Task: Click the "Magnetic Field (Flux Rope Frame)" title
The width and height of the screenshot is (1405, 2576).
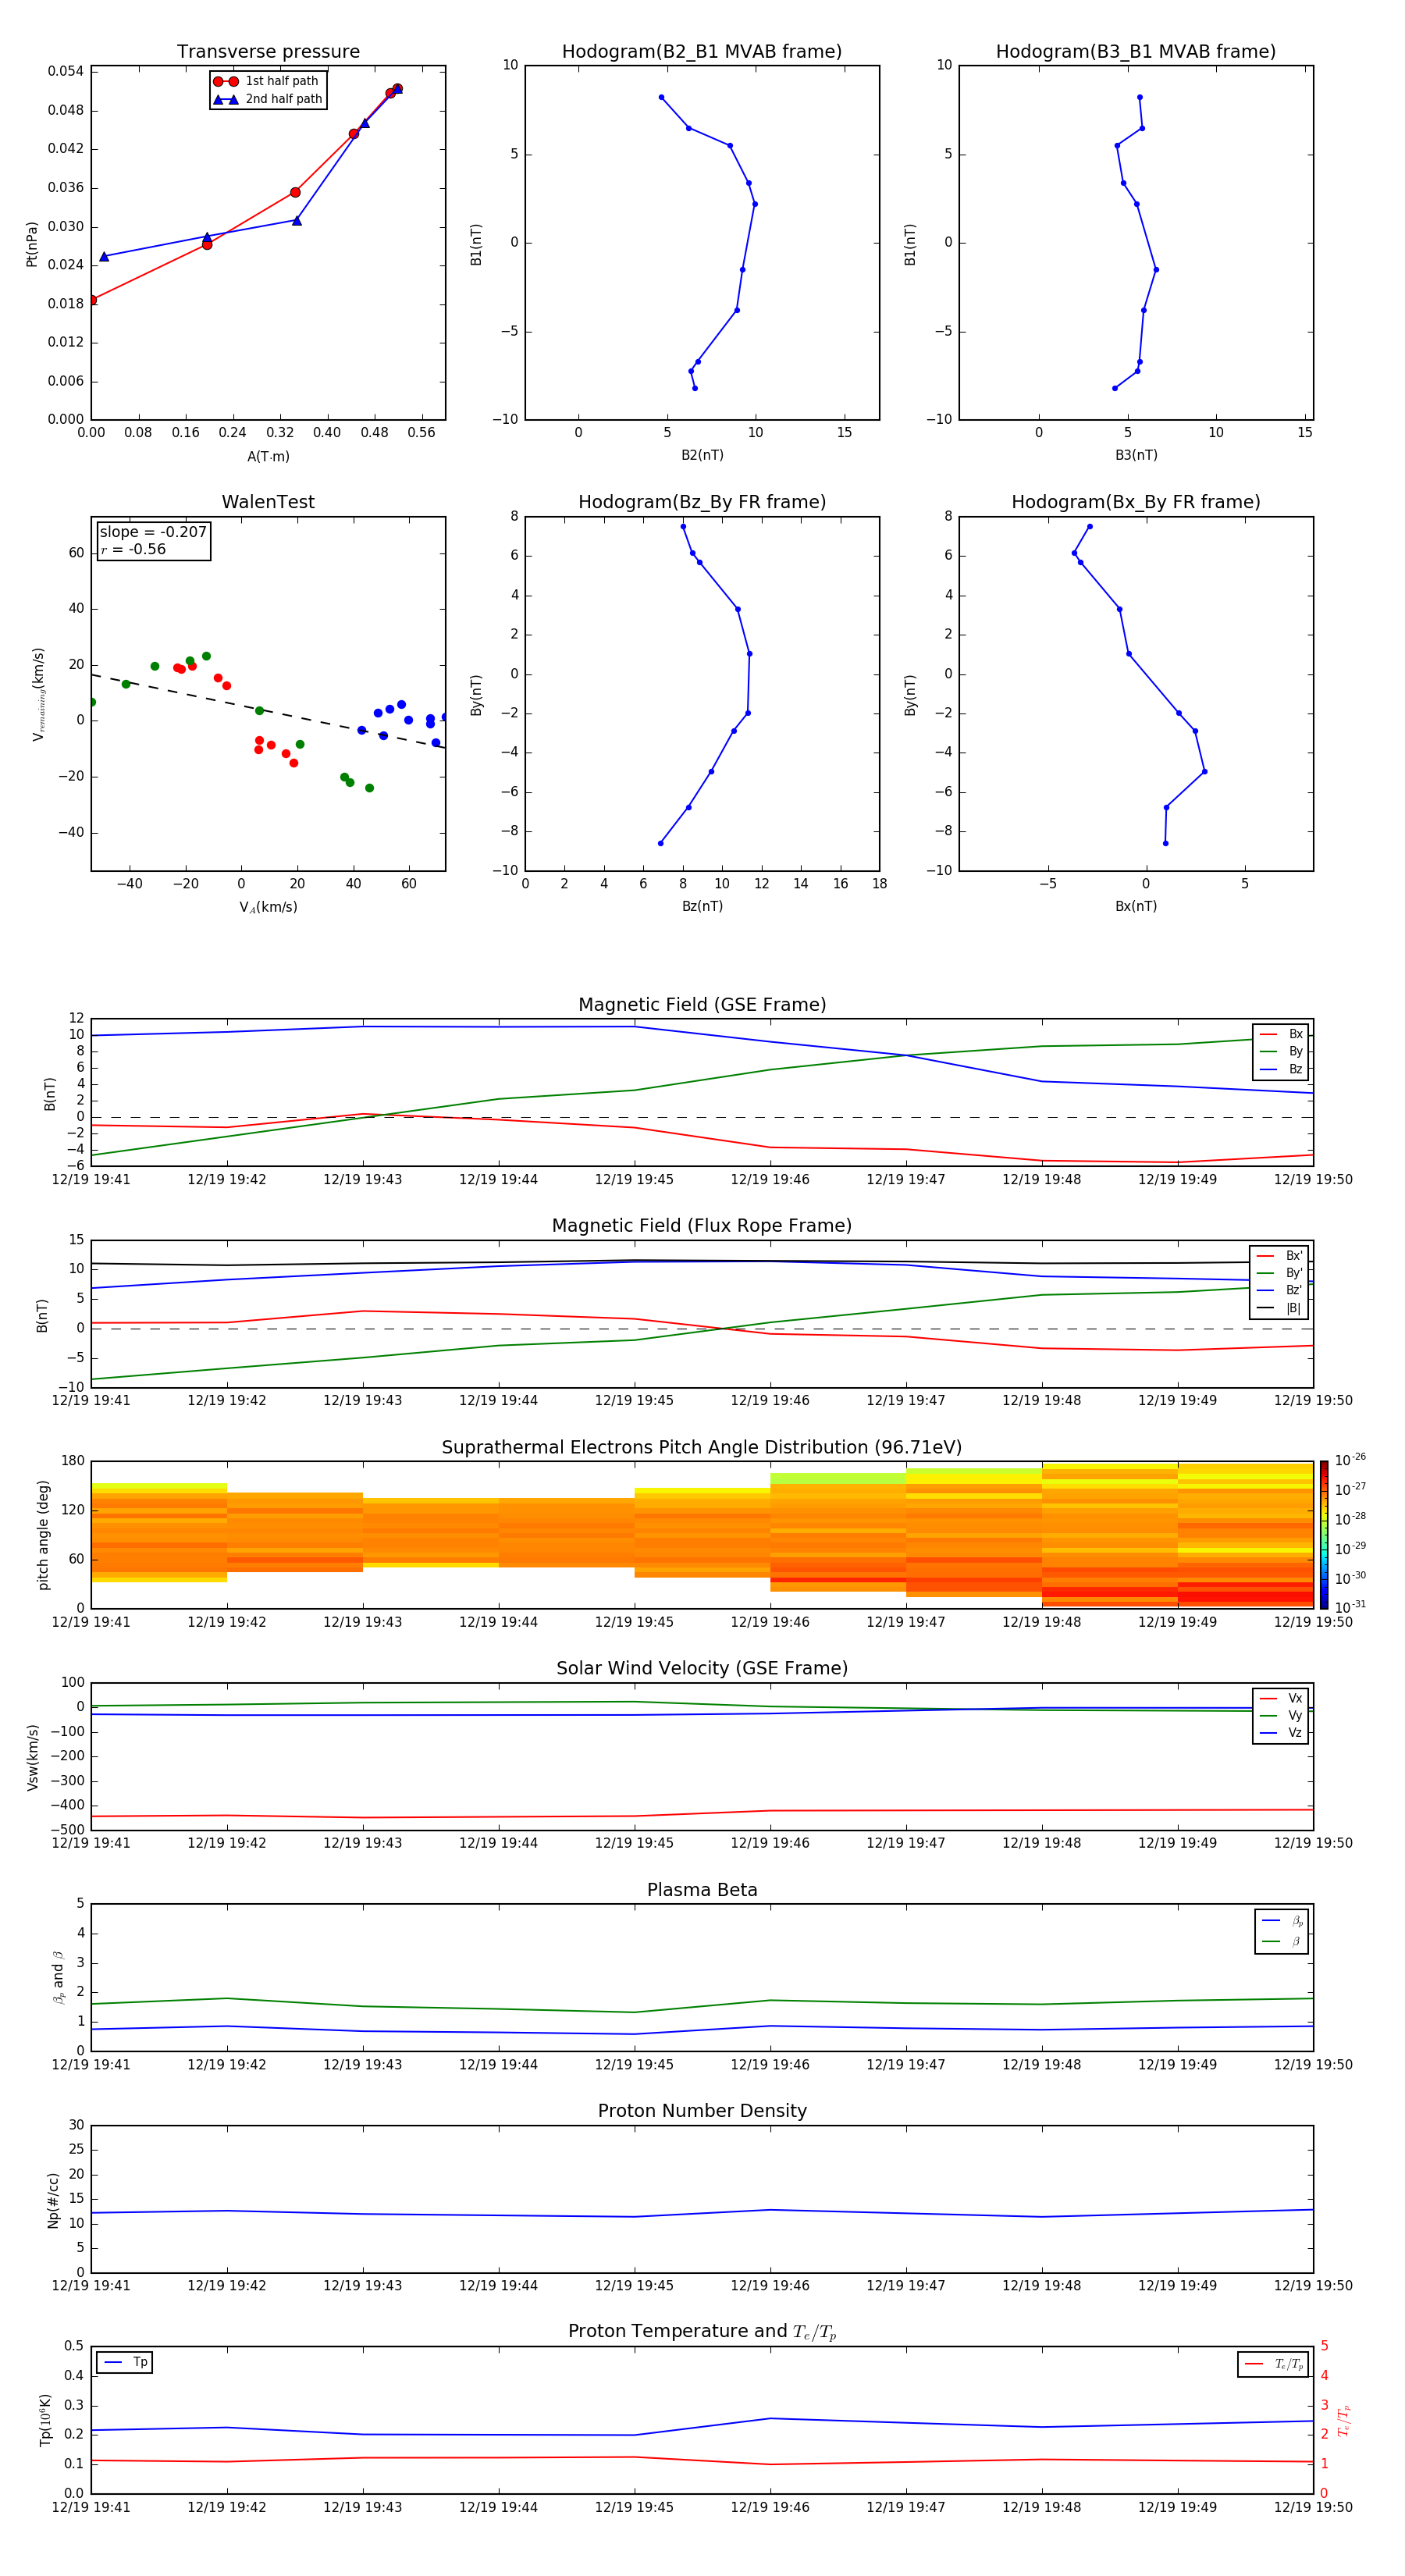Action: pyautogui.click(x=702, y=1226)
